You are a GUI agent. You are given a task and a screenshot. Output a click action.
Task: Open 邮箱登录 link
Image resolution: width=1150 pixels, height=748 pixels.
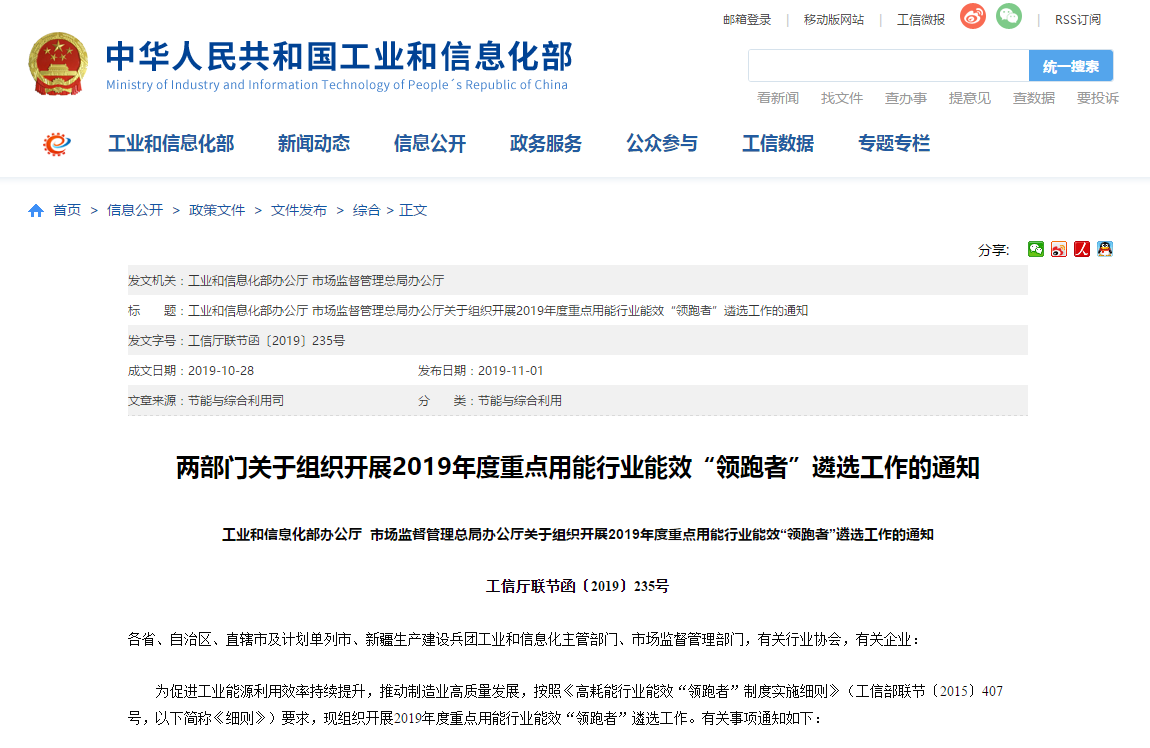[747, 20]
